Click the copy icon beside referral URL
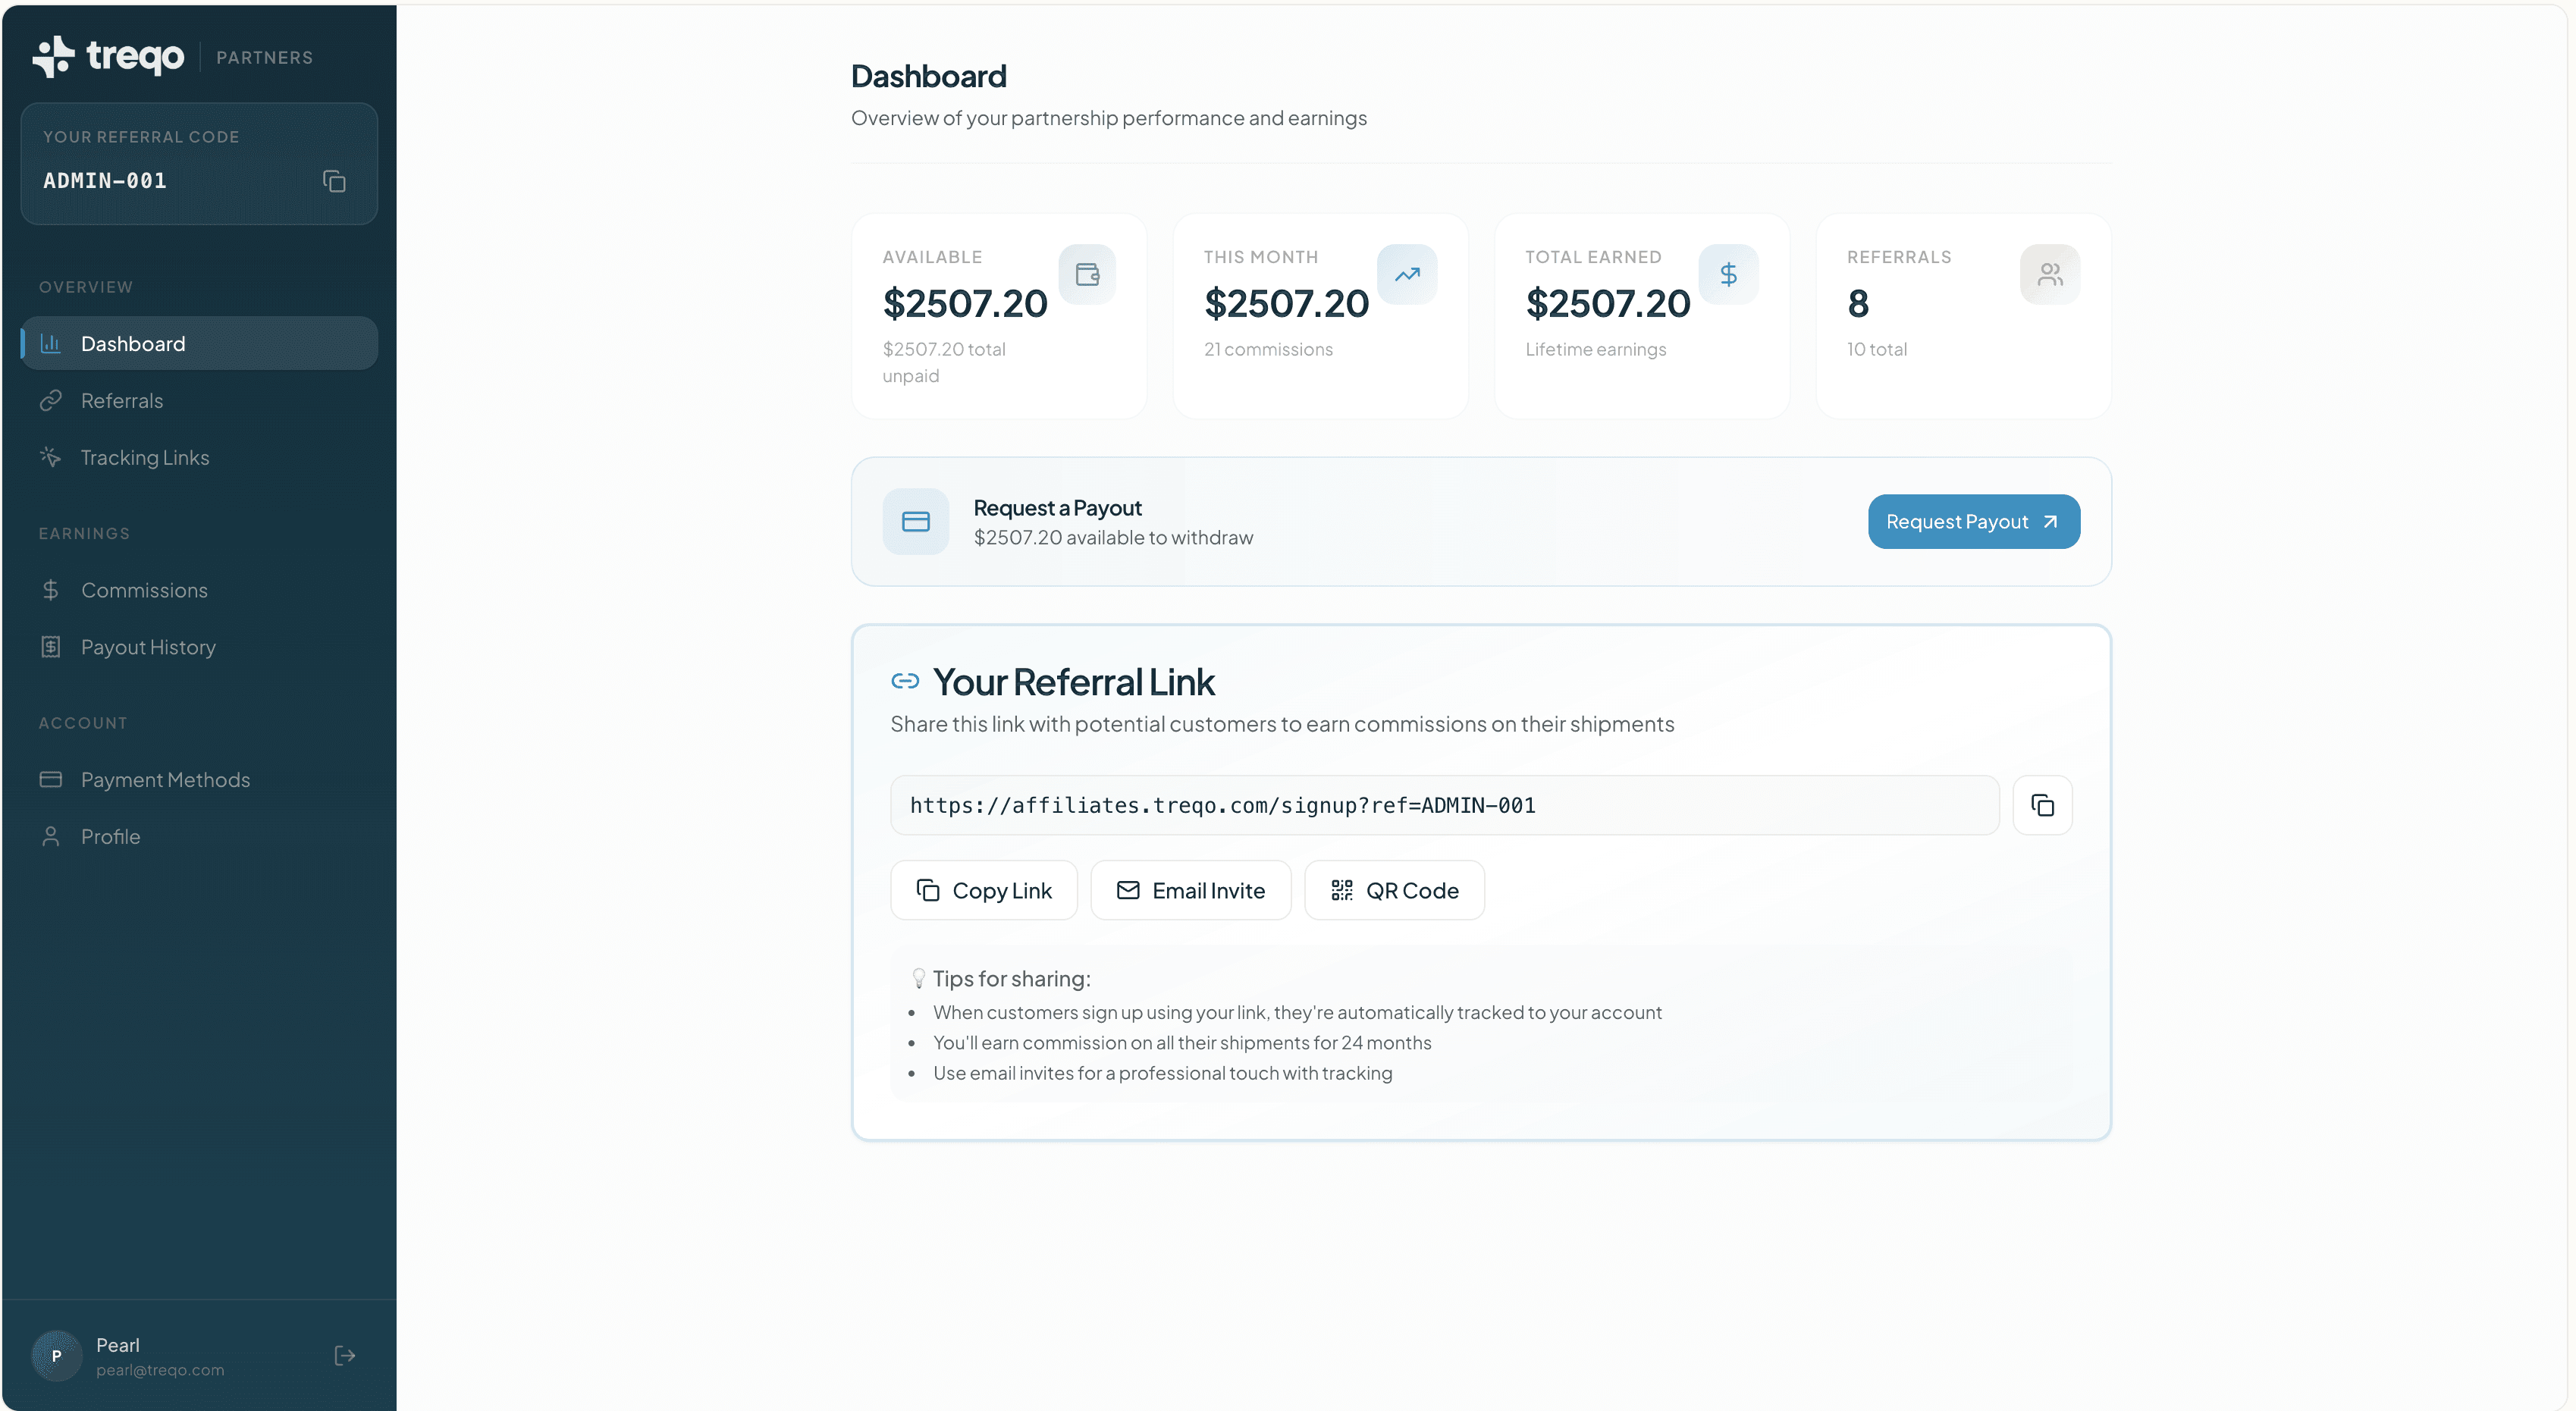The height and width of the screenshot is (1411, 2576). tap(2042, 805)
